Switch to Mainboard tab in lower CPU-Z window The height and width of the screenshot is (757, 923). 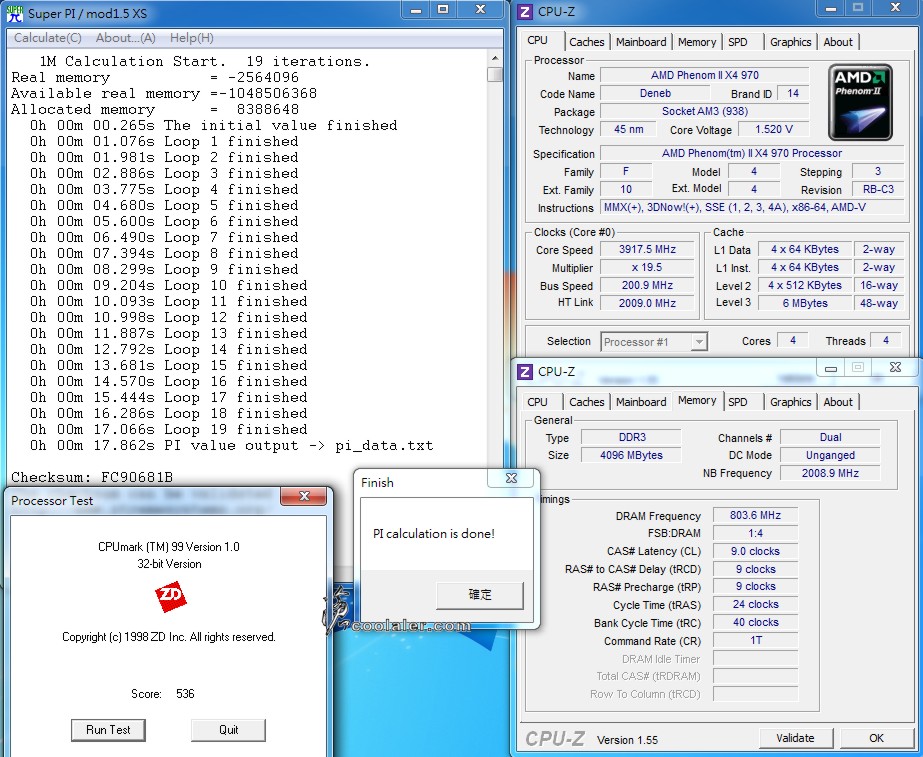640,402
